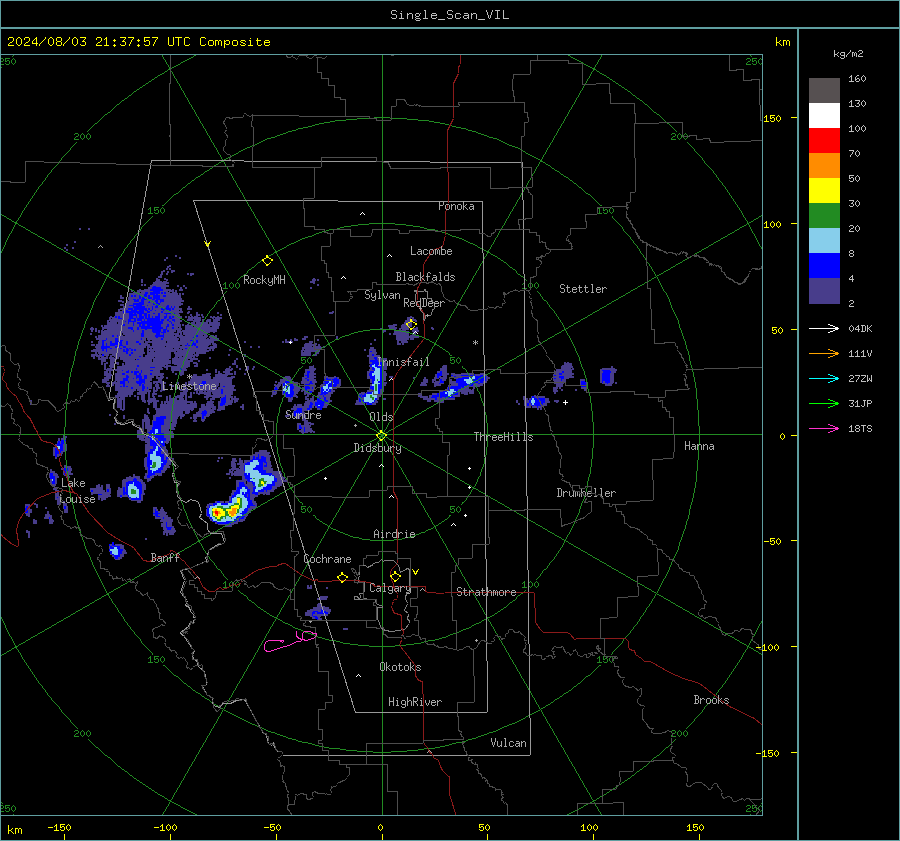Click the Drumheller label
This screenshot has width=900, height=841.
pos(586,493)
